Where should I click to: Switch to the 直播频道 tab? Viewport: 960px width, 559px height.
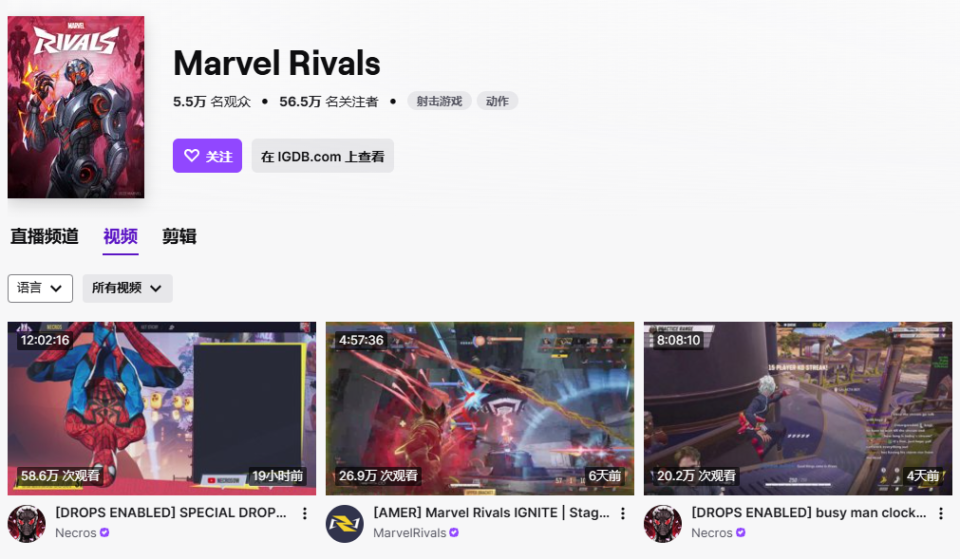[x=44, y=236]
